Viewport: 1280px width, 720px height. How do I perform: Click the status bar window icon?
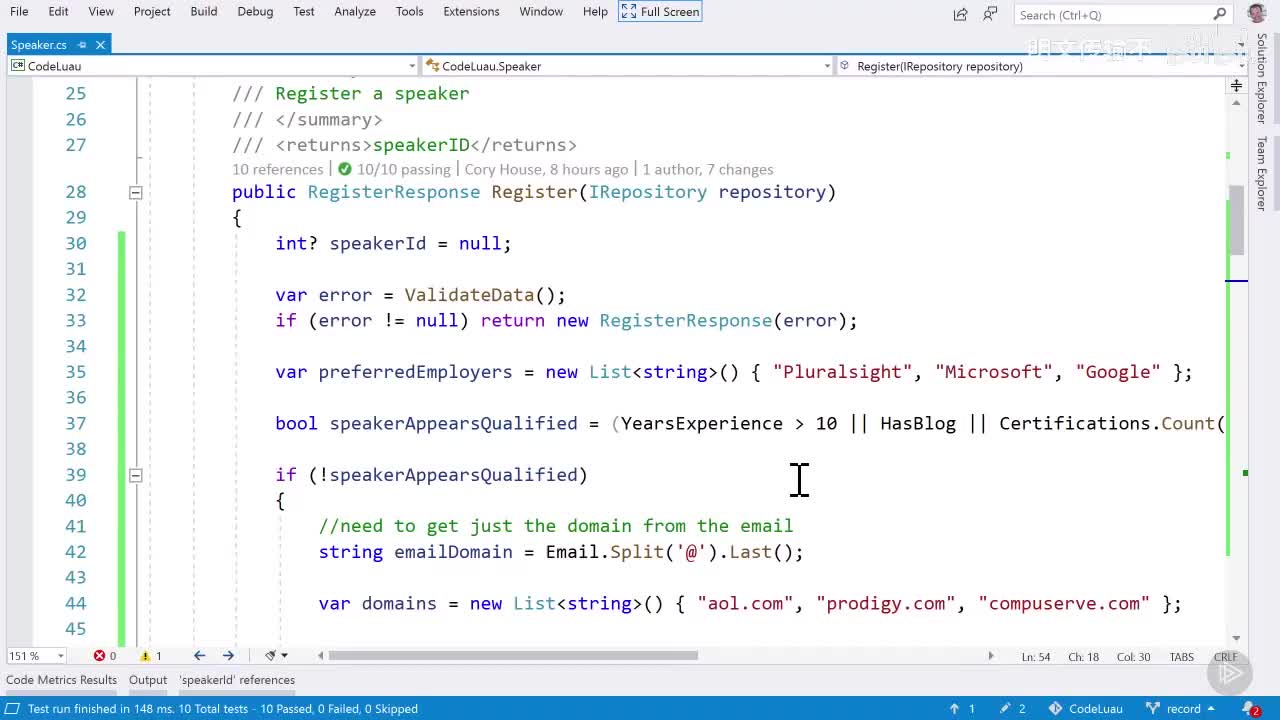pyautogui.click(x=13, y=709)
